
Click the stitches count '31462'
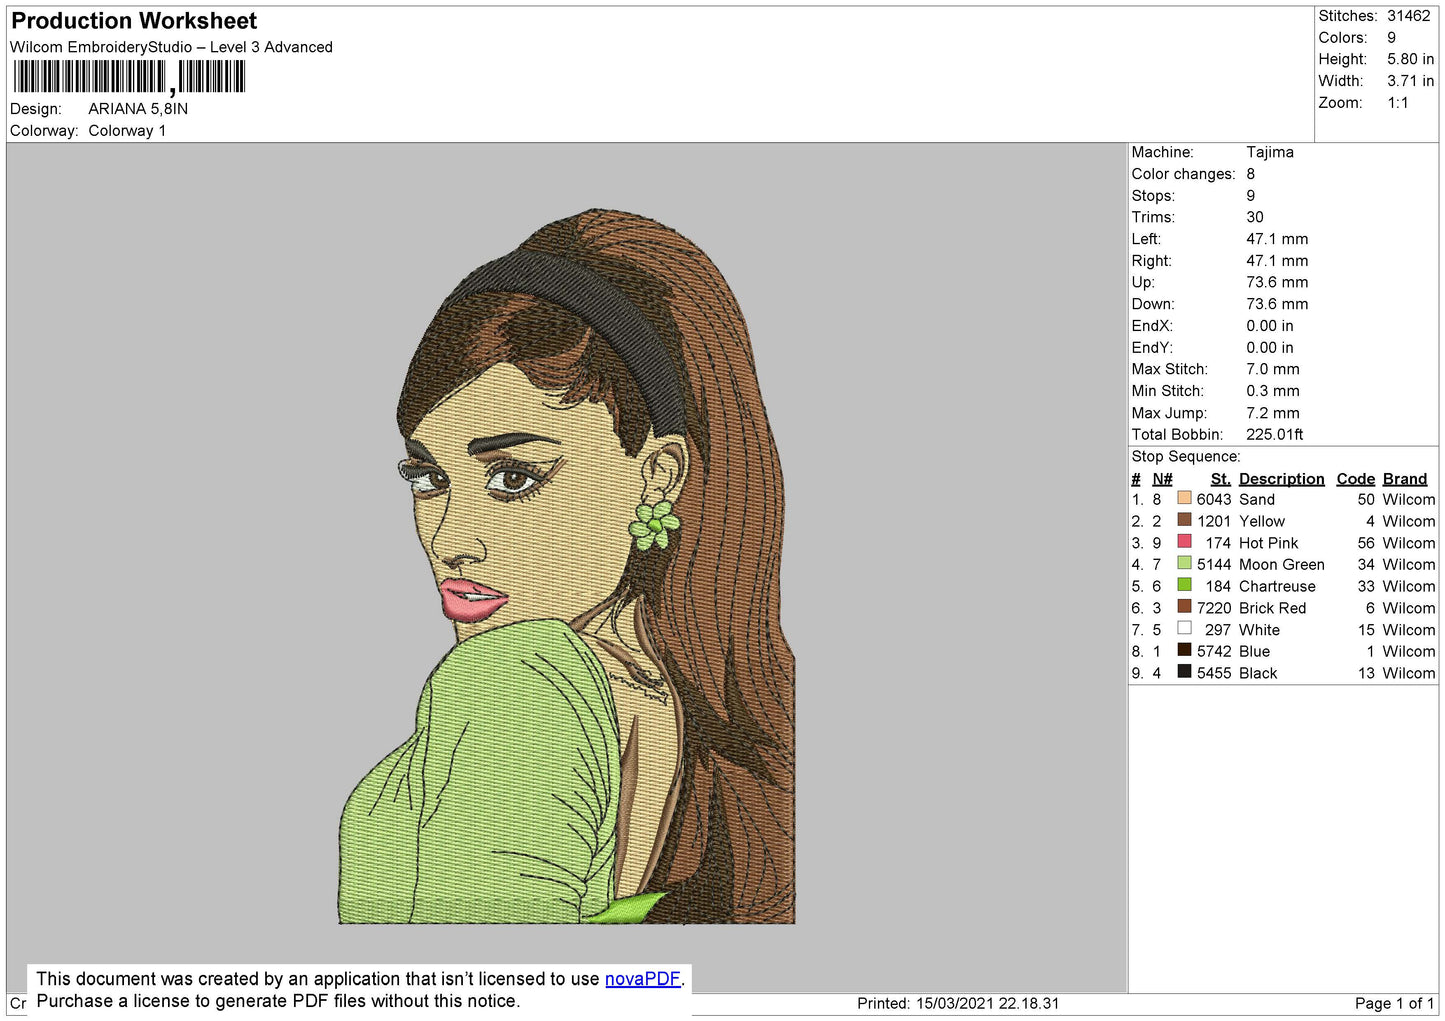(1408, 16)
